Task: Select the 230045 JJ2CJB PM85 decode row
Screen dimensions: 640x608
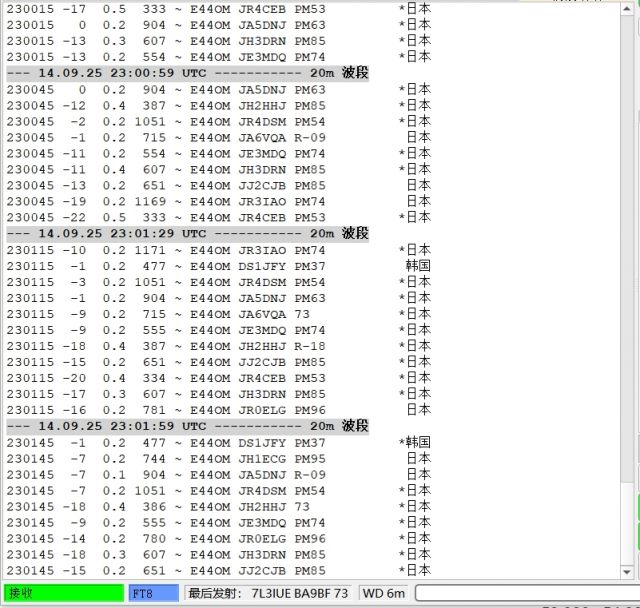Action: click(x=218, y=185)
